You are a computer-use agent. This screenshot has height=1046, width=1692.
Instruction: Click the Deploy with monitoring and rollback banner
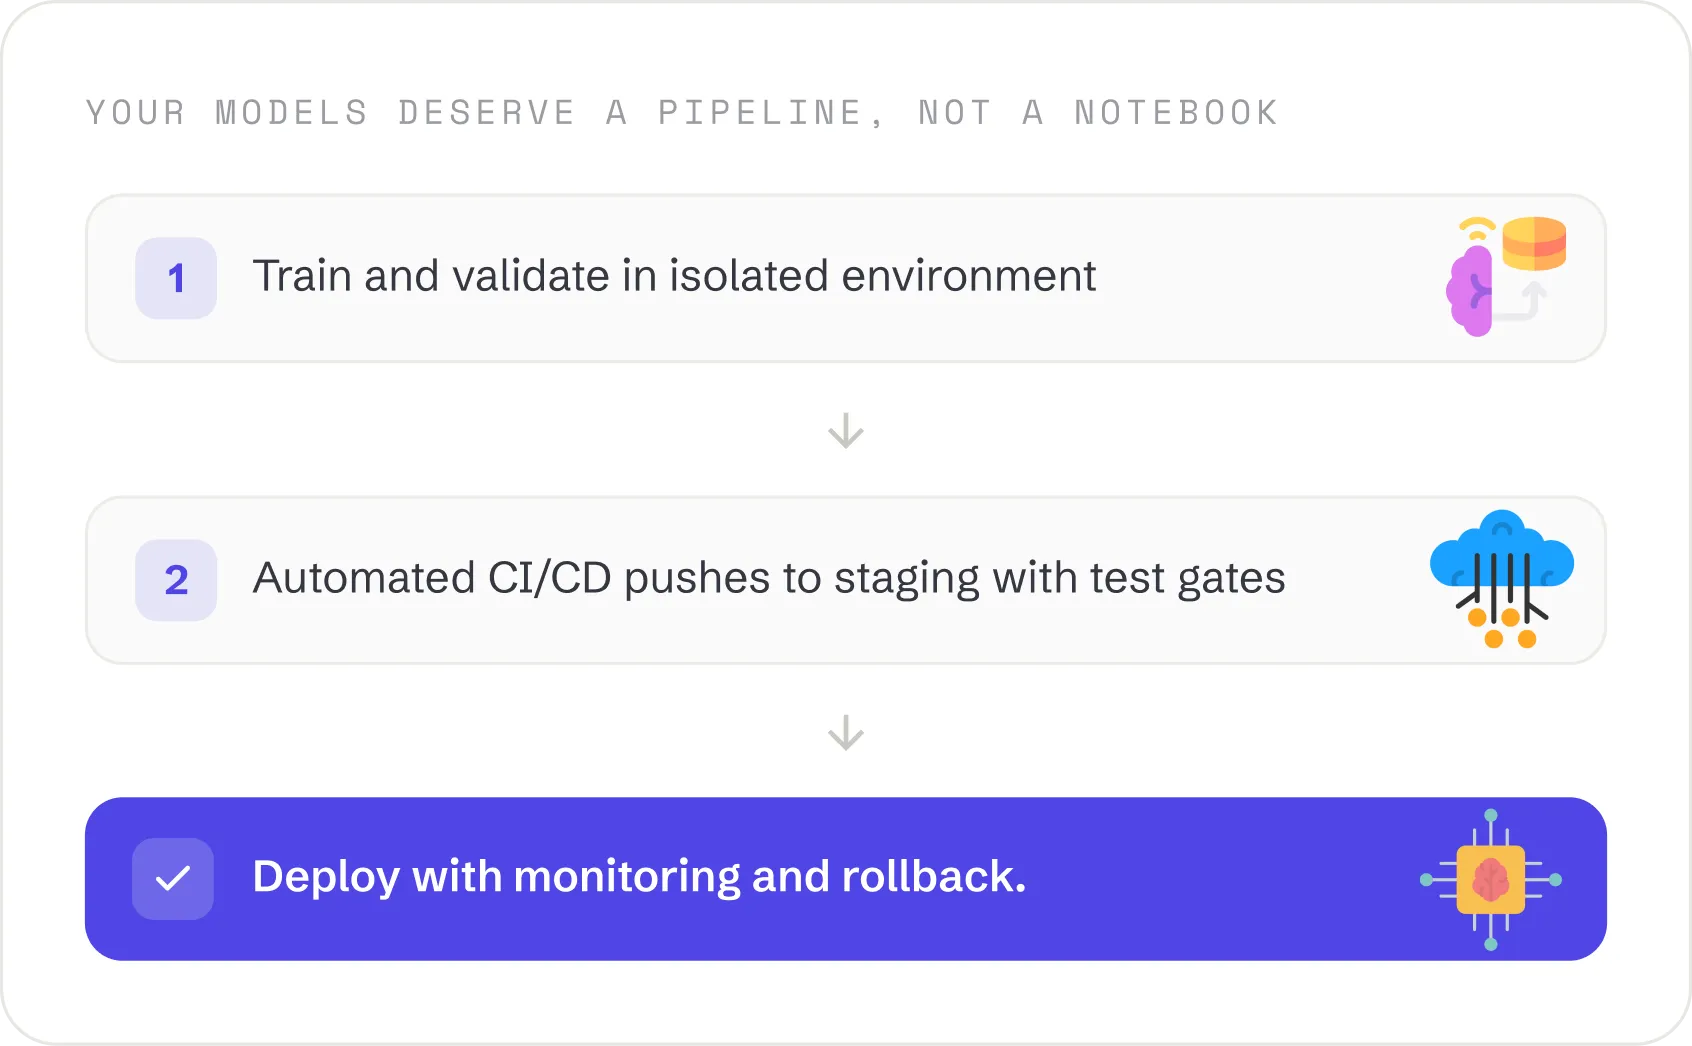[846, 879]
